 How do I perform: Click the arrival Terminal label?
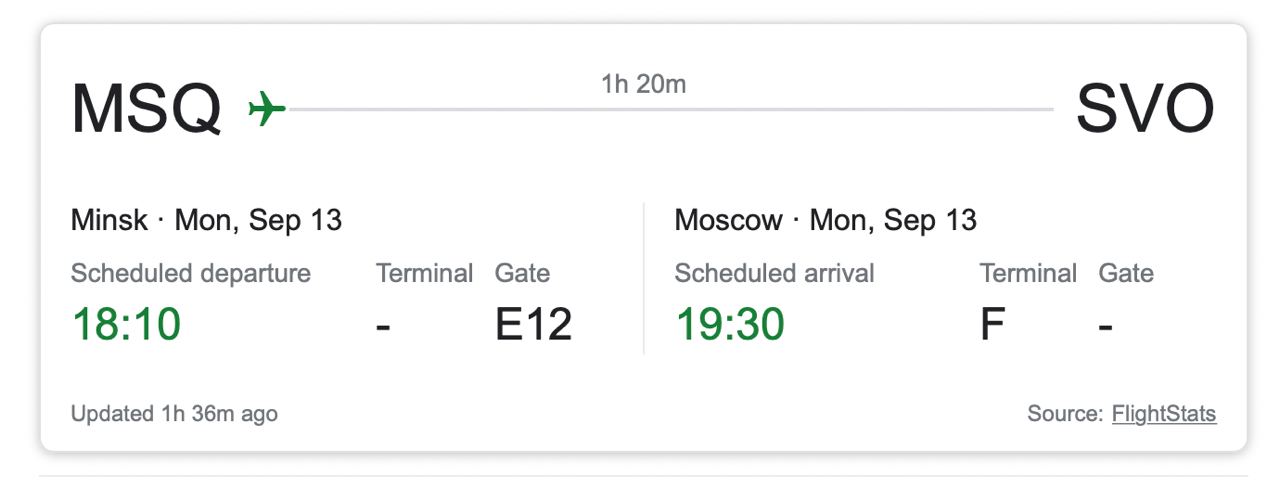pyautogui.click(x=1028, y=273)
